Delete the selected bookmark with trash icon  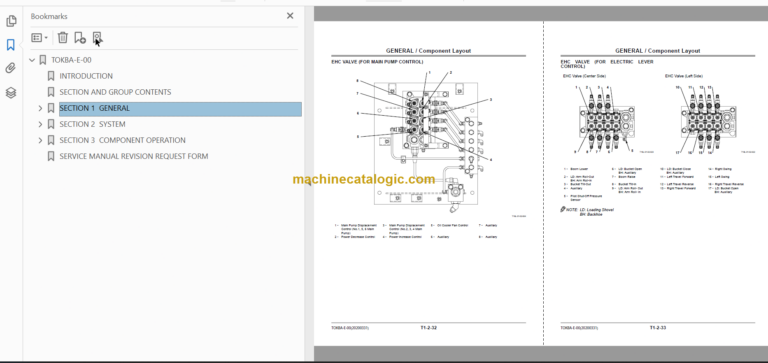pyautogui.click(x=63, y=37)
